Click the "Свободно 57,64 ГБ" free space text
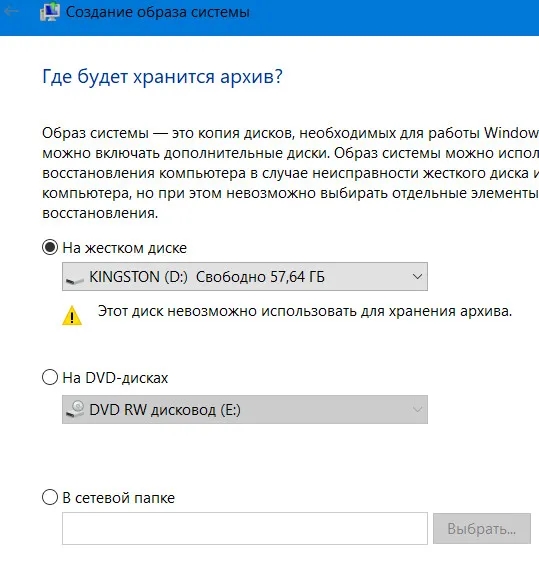 (x=260, y=277)
